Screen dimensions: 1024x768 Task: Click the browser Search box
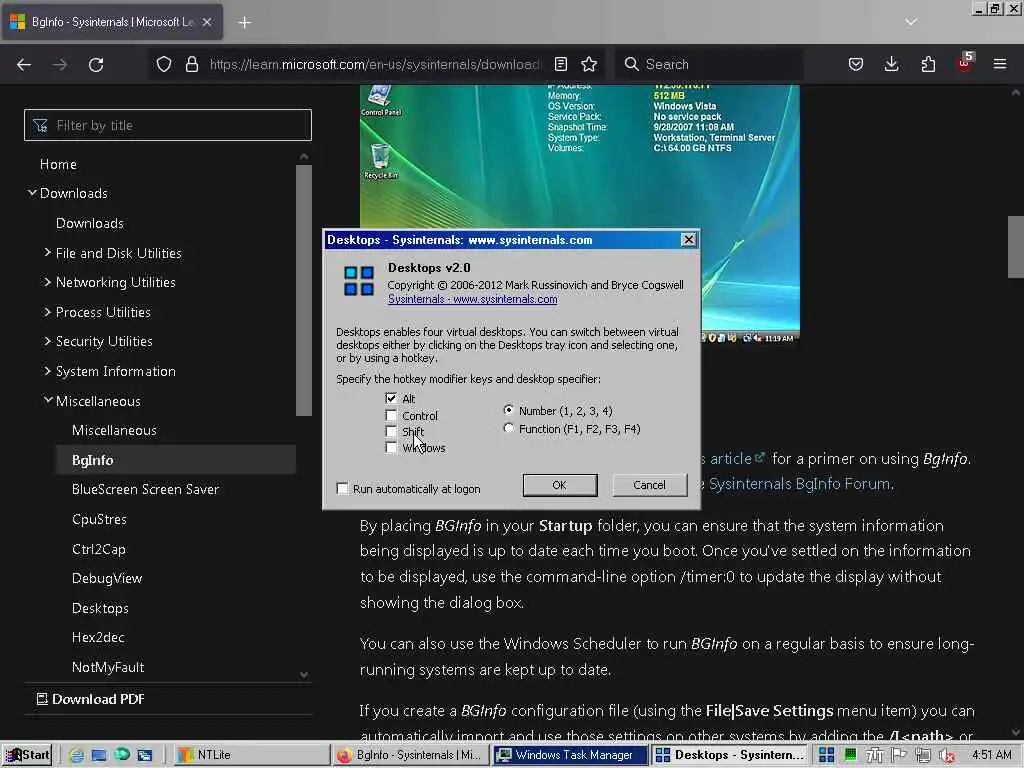(x=709, y=64)
